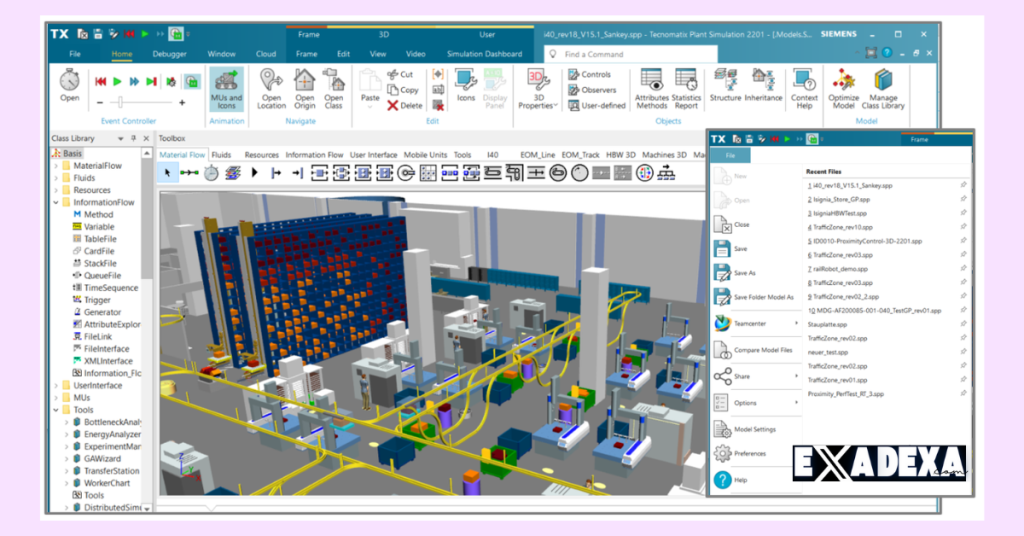
Task: Pin railRobot_demo.spp in Recent Files
Action: [x=963, y=268]
